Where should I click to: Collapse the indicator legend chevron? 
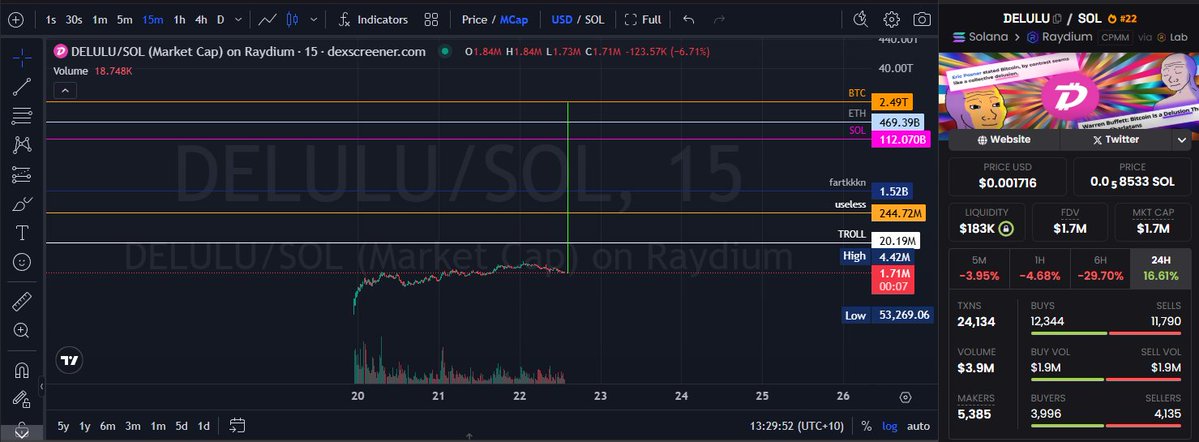click(65, 91)
